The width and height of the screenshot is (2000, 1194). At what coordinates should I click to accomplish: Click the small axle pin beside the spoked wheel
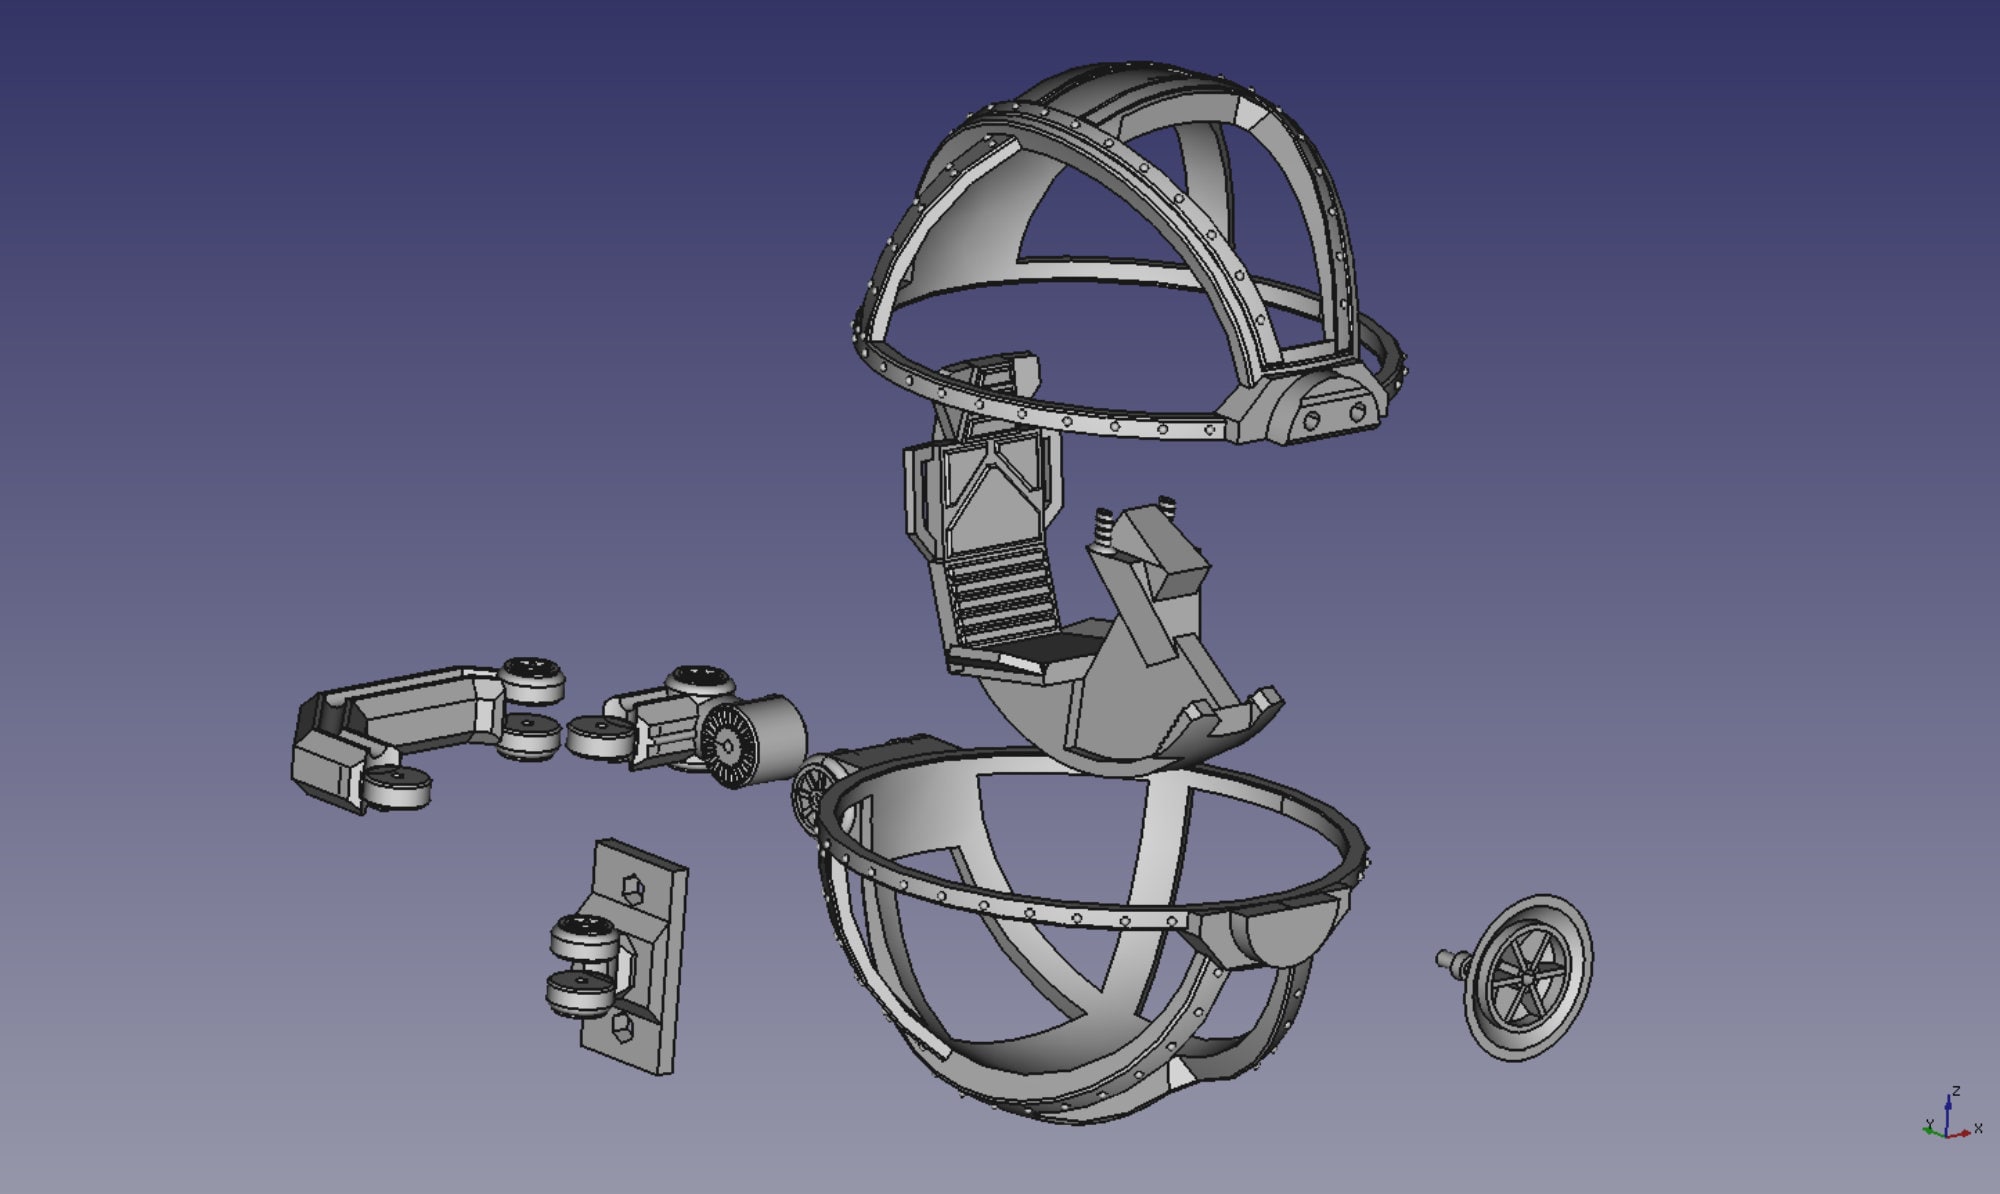pyautogui.click(x=1450, y=960)
